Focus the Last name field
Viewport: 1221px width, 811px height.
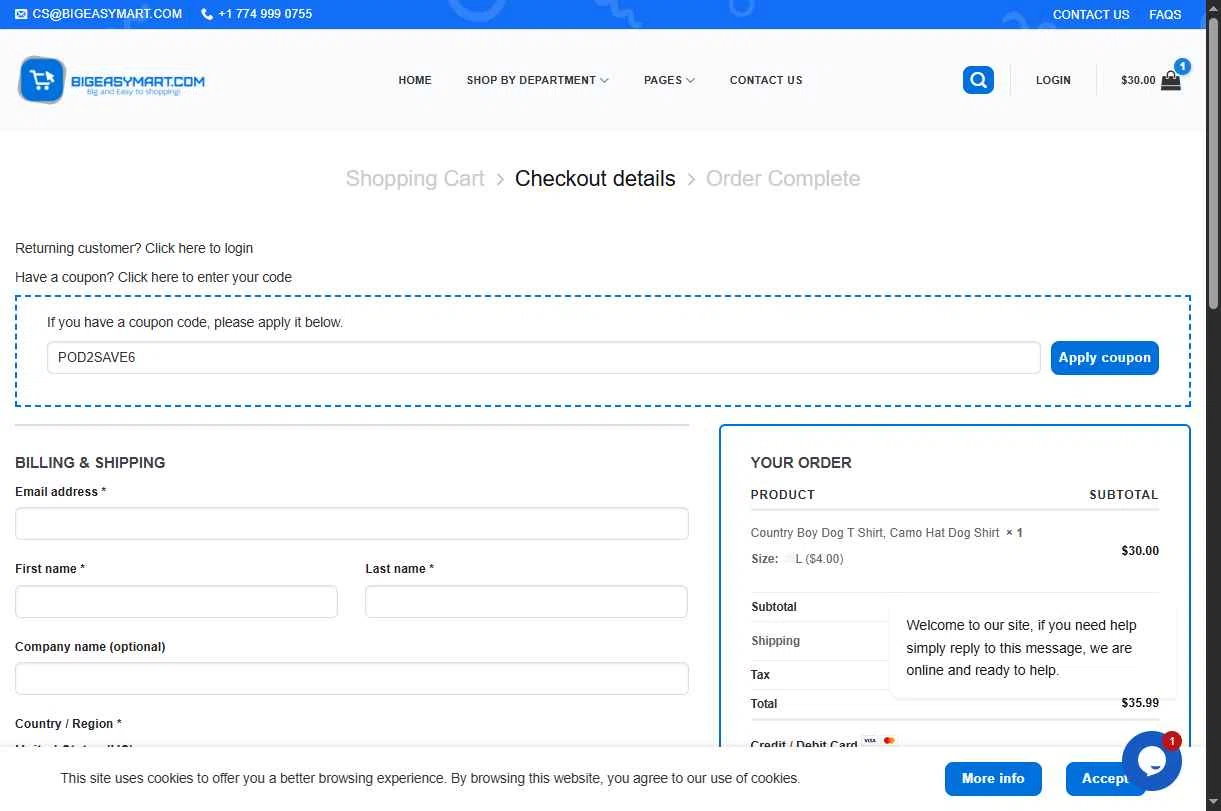point(526,602)
